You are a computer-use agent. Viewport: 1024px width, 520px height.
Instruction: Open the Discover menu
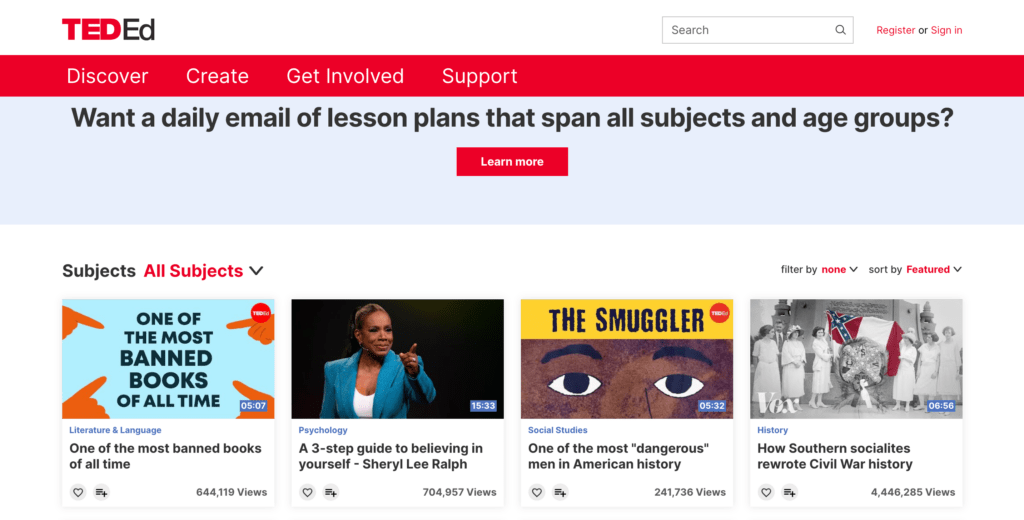[107, 76]
